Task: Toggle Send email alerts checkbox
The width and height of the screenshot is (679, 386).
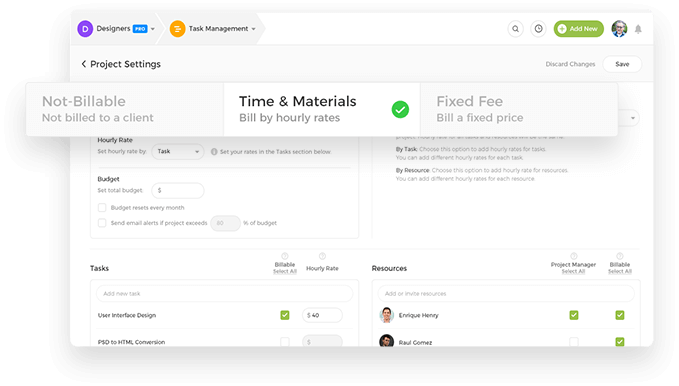Action: point(102,223)
